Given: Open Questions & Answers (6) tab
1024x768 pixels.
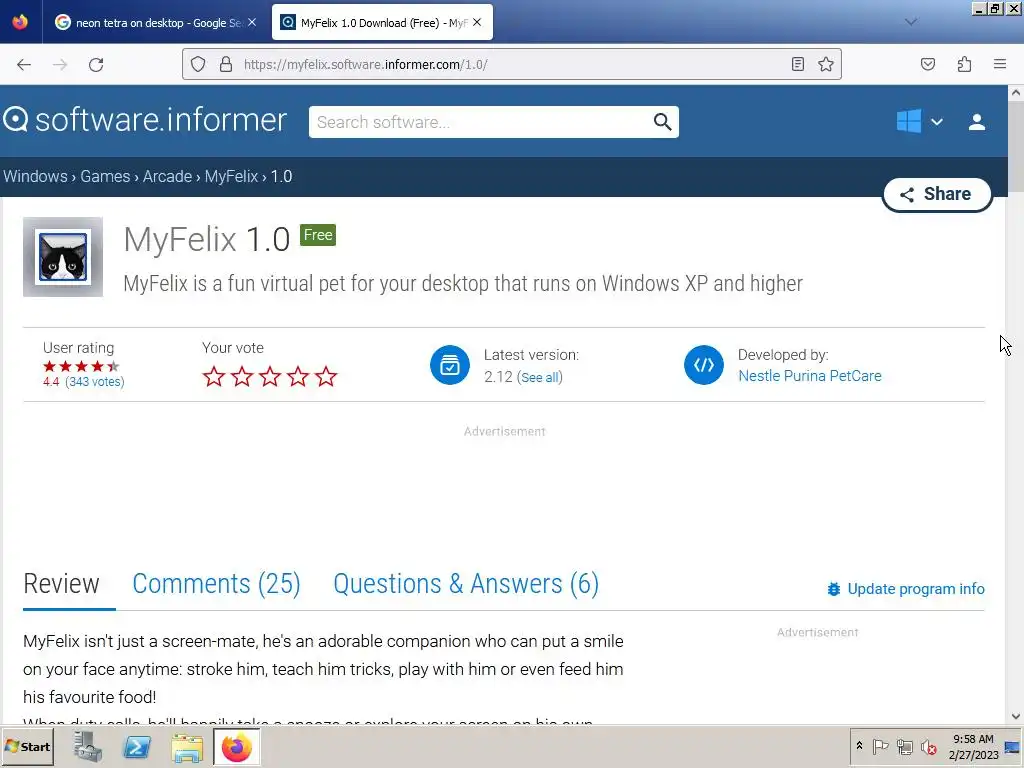Looking at the screenshot, I should tap(466, 584).
